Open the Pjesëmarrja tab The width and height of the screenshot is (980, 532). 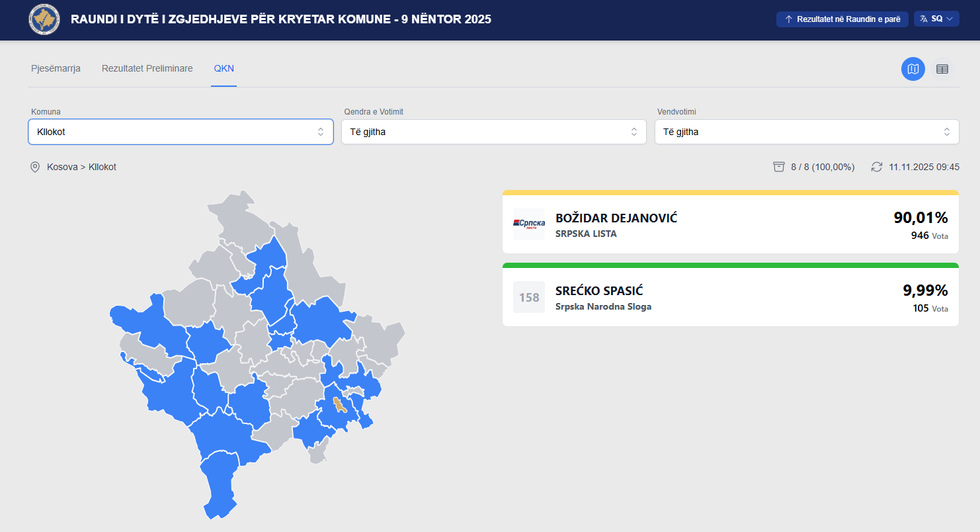coord(55,68)
